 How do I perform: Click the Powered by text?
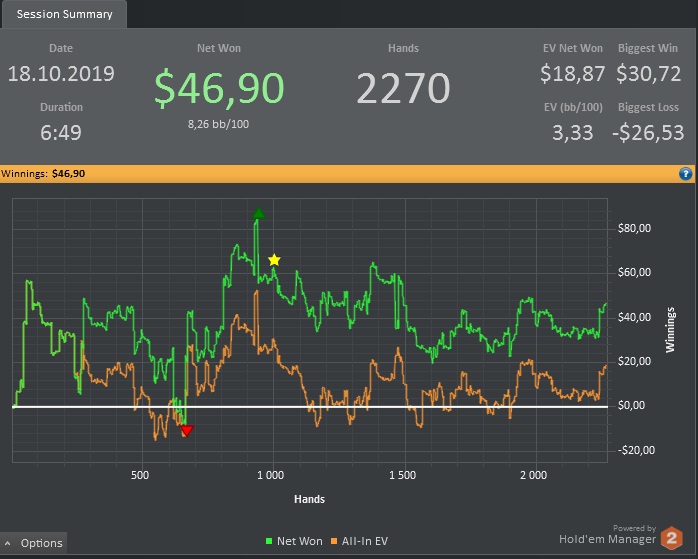(x=634, y=528)
